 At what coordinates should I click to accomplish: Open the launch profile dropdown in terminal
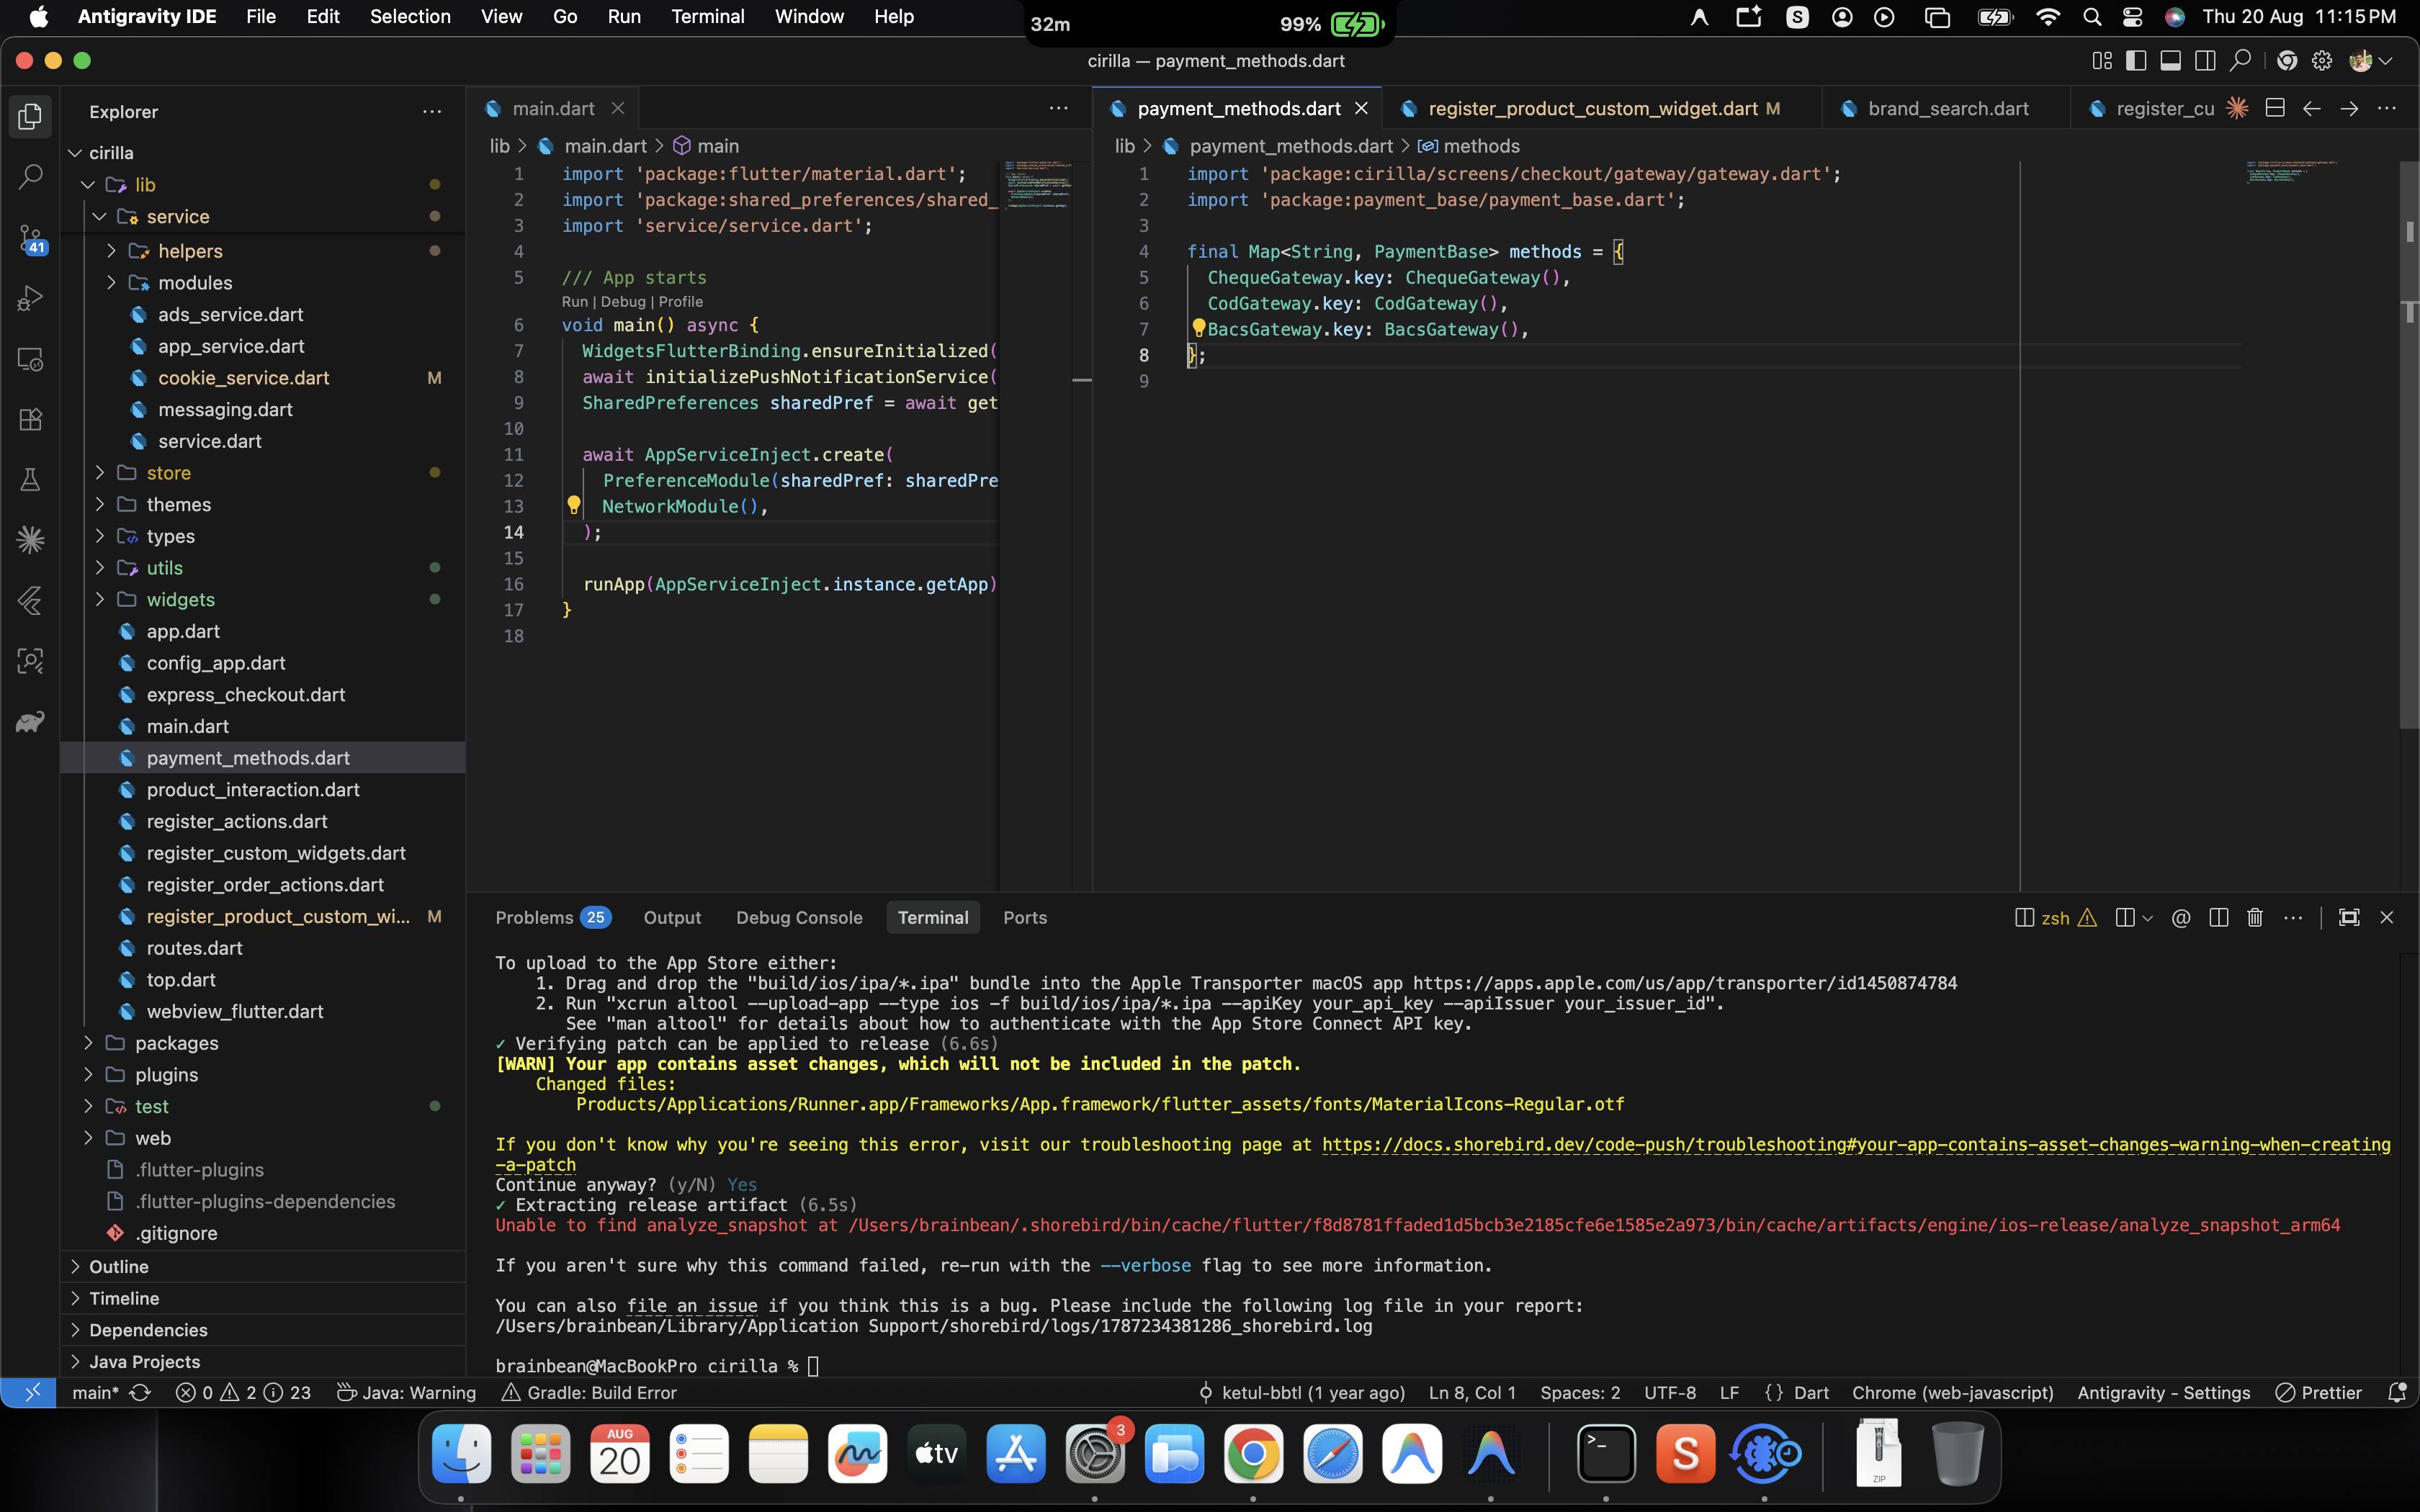pyautogui.click(x=2147, y=918)
